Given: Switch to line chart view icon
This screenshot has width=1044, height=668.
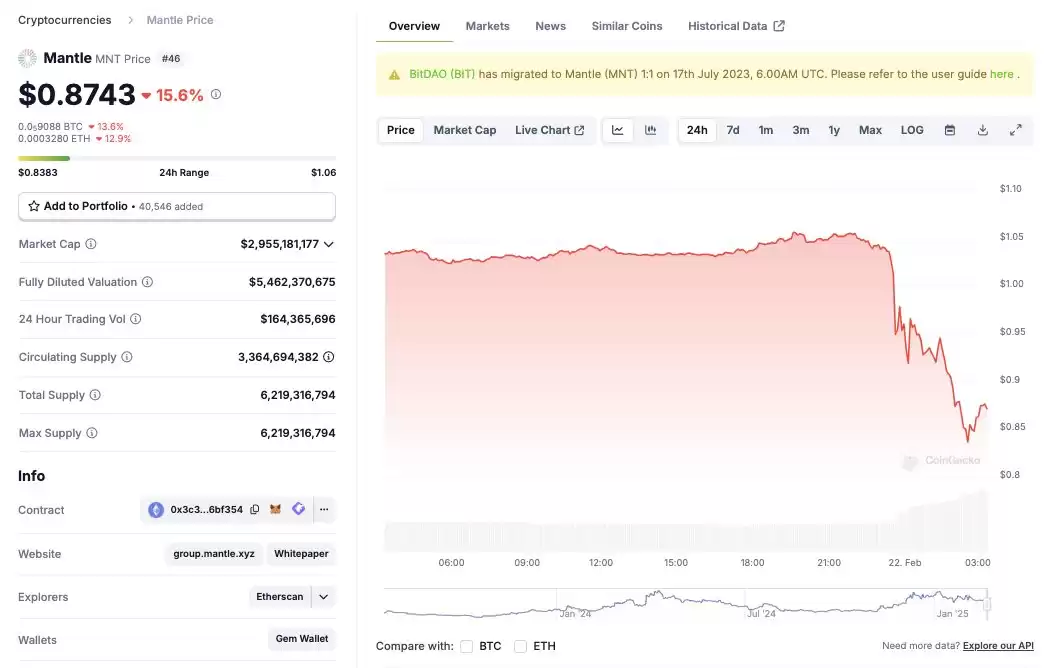Looking at the screenshot, I should point(618,130).
